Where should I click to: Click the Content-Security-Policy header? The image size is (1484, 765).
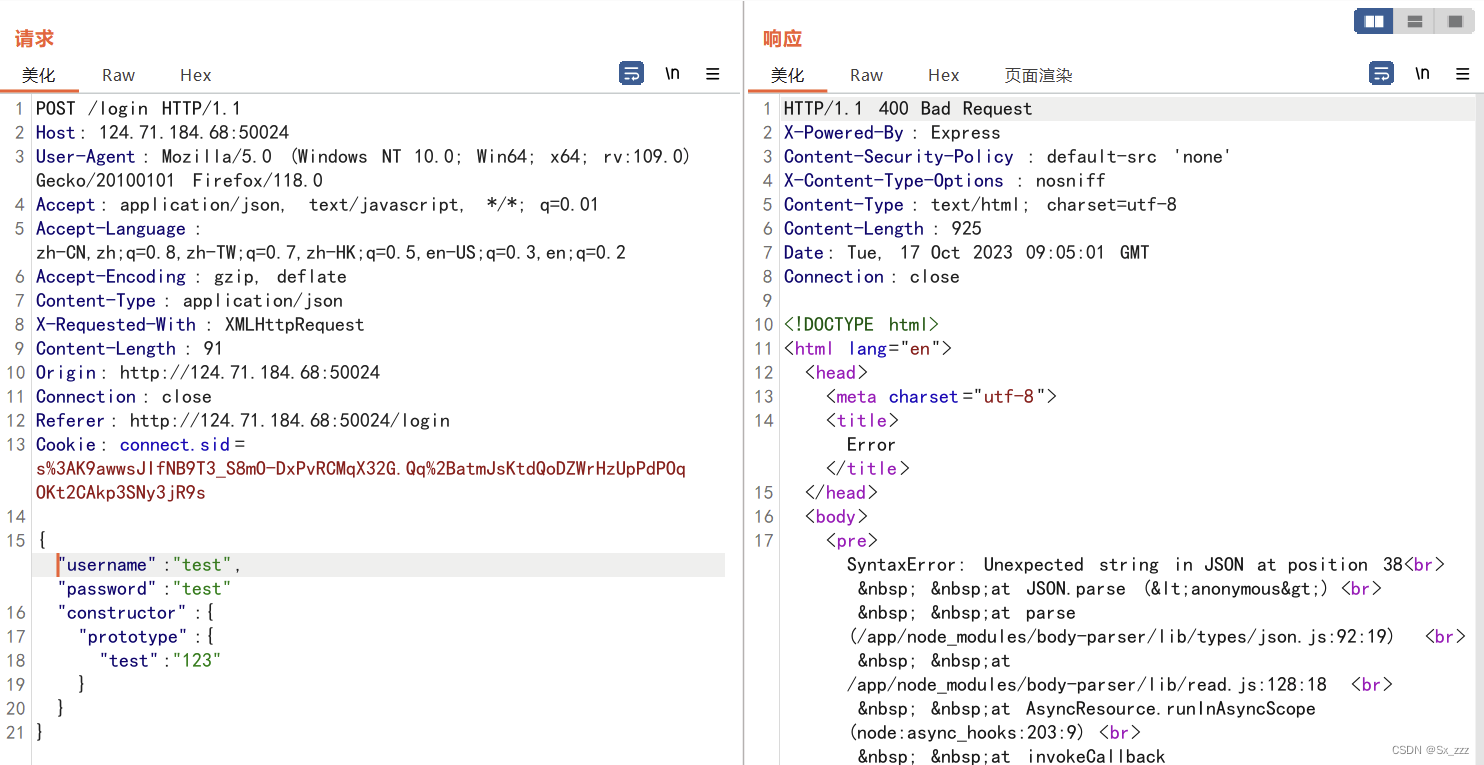1007,157
